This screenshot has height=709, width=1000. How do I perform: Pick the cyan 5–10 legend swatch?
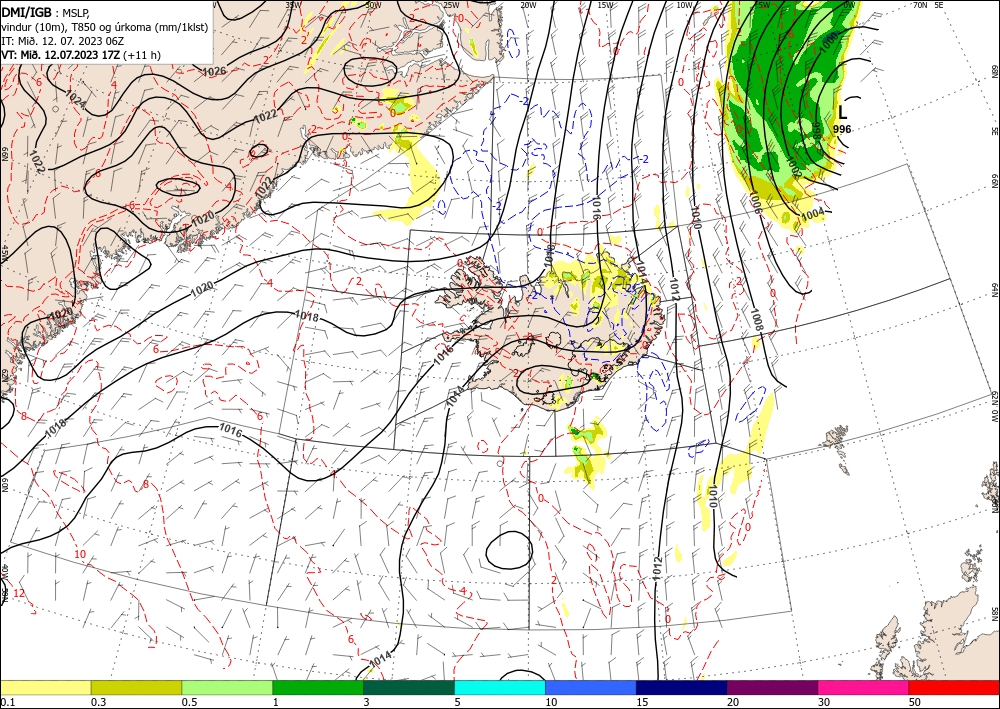500,687
